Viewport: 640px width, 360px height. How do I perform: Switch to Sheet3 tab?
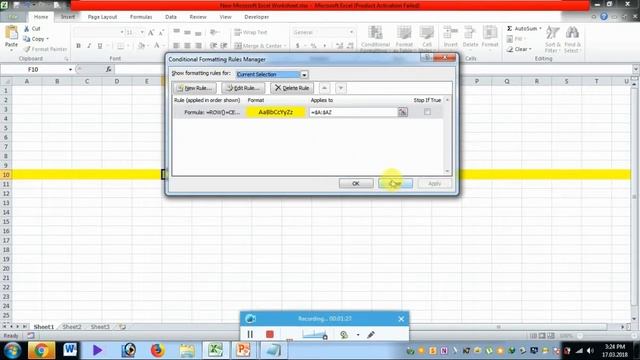pos(100,327)
